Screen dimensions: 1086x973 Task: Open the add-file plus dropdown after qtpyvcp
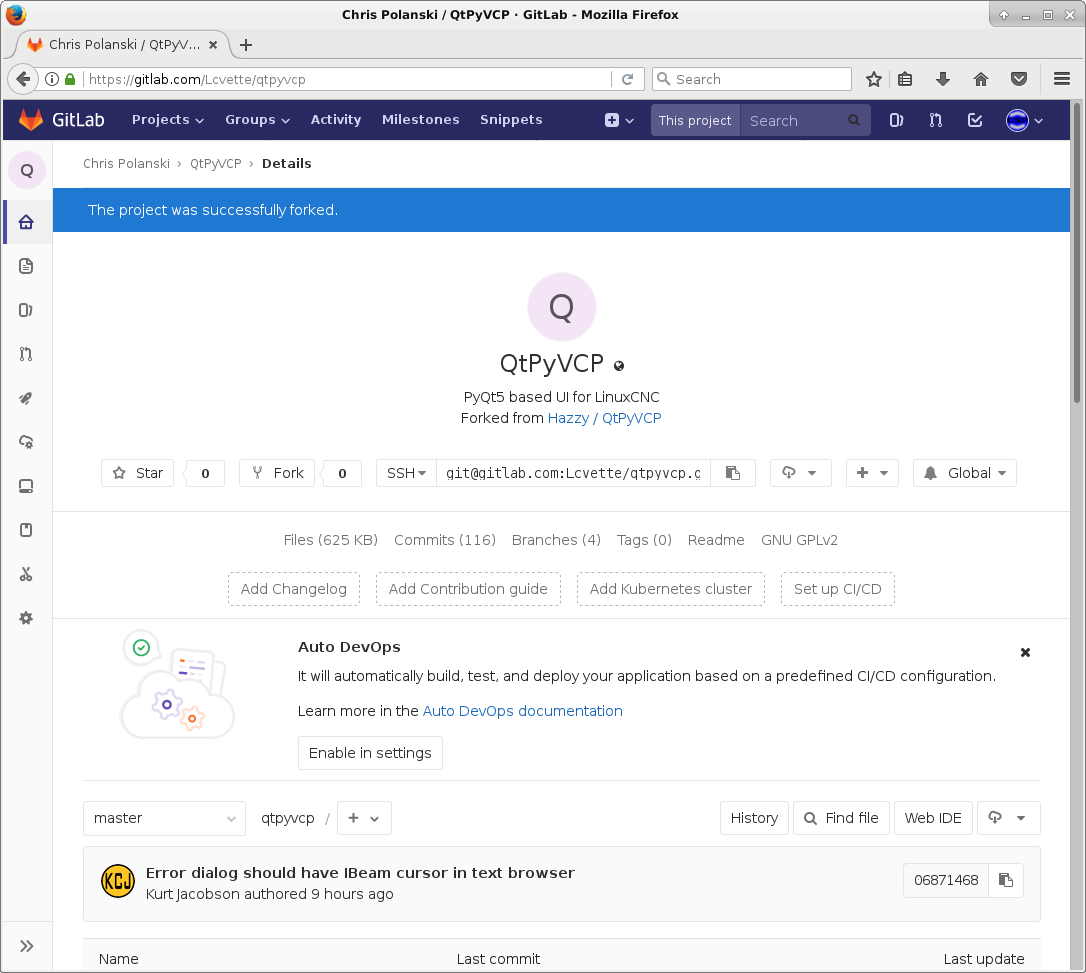click(364, 819)
